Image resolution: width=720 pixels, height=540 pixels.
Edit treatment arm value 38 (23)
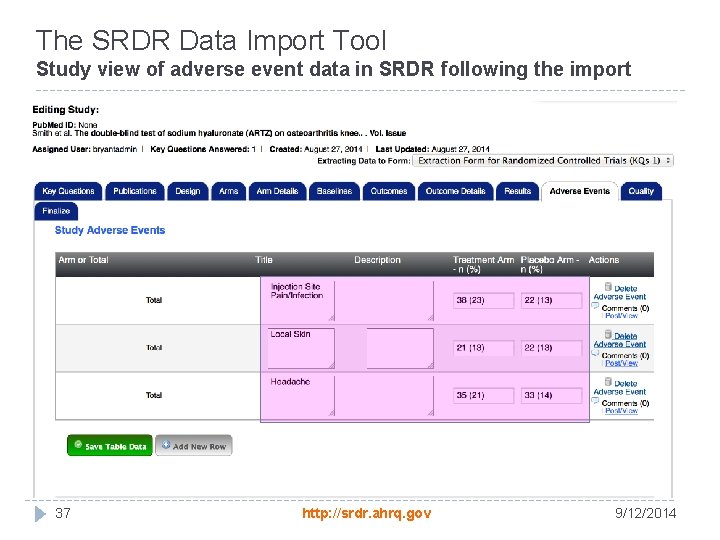(483, 300)
